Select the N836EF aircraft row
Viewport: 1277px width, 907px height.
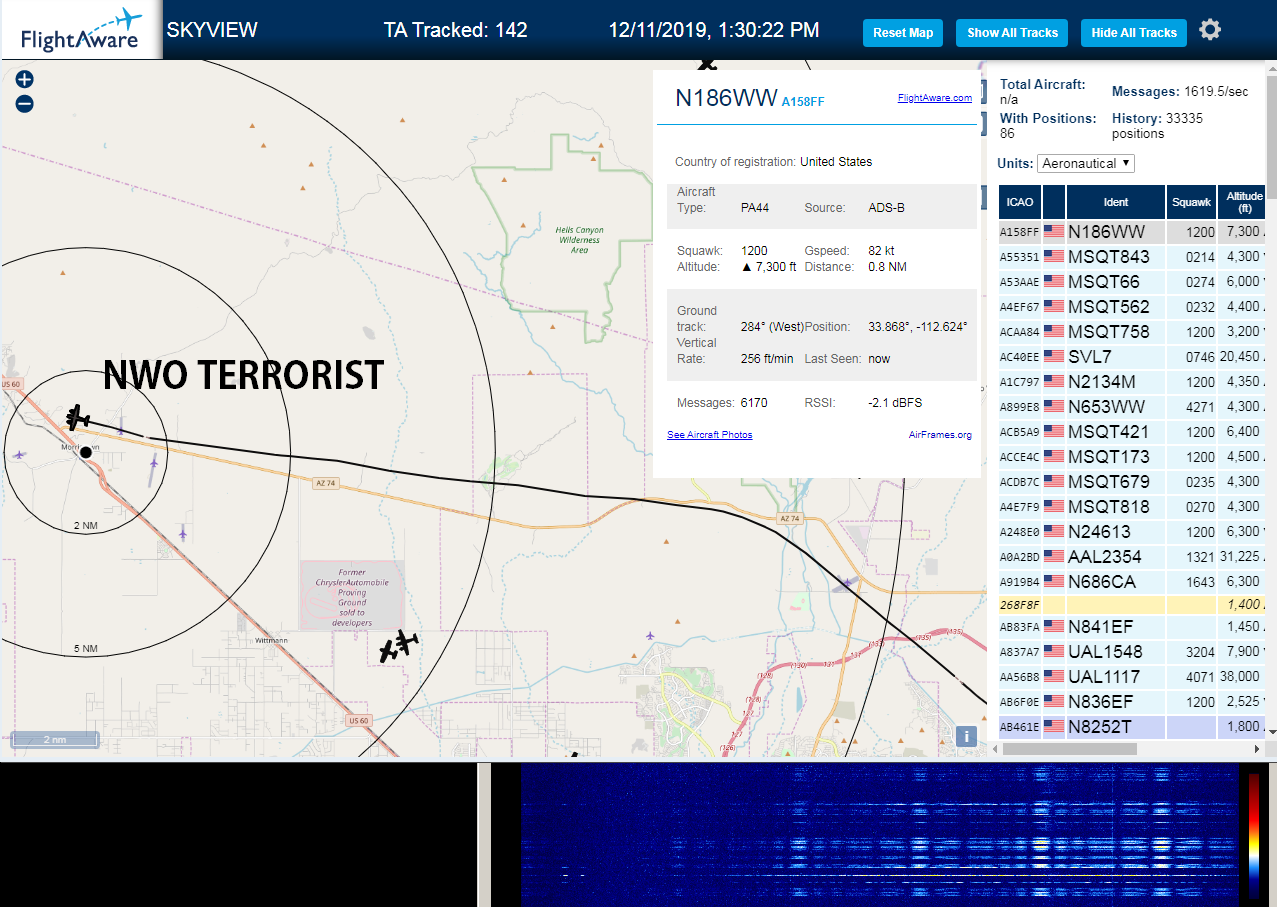[1133, 702]
